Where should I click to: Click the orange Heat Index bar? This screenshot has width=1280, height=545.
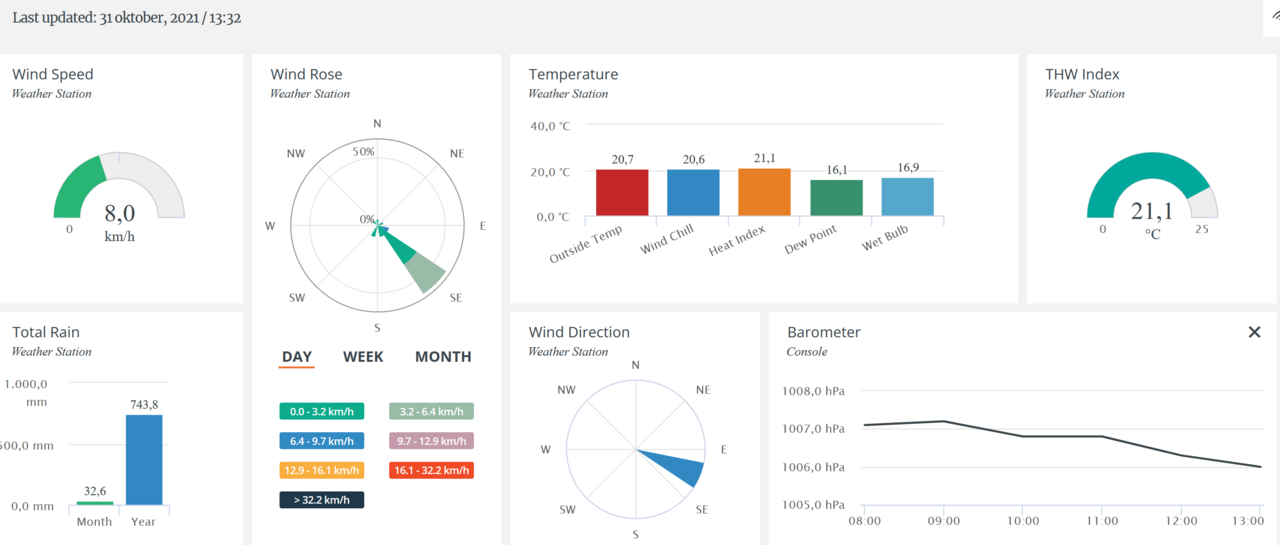pos(764,192)
